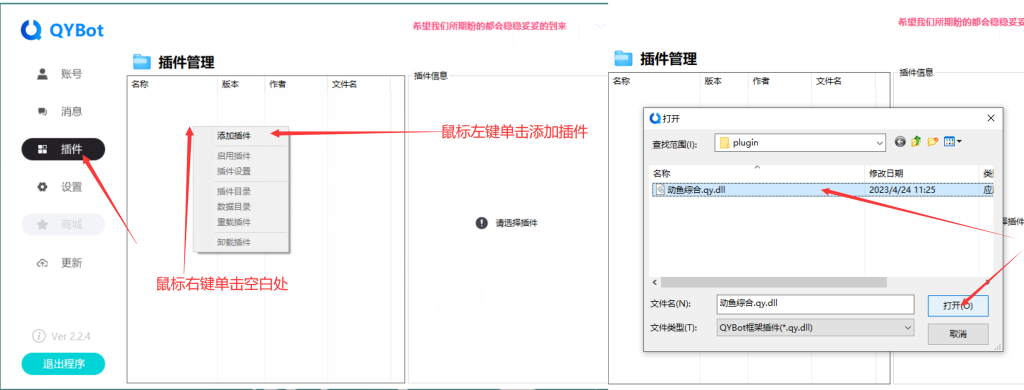The image size is (1024, 390).
Task: Close the 打开 dialog with X
Action: (x=991, y=118)
